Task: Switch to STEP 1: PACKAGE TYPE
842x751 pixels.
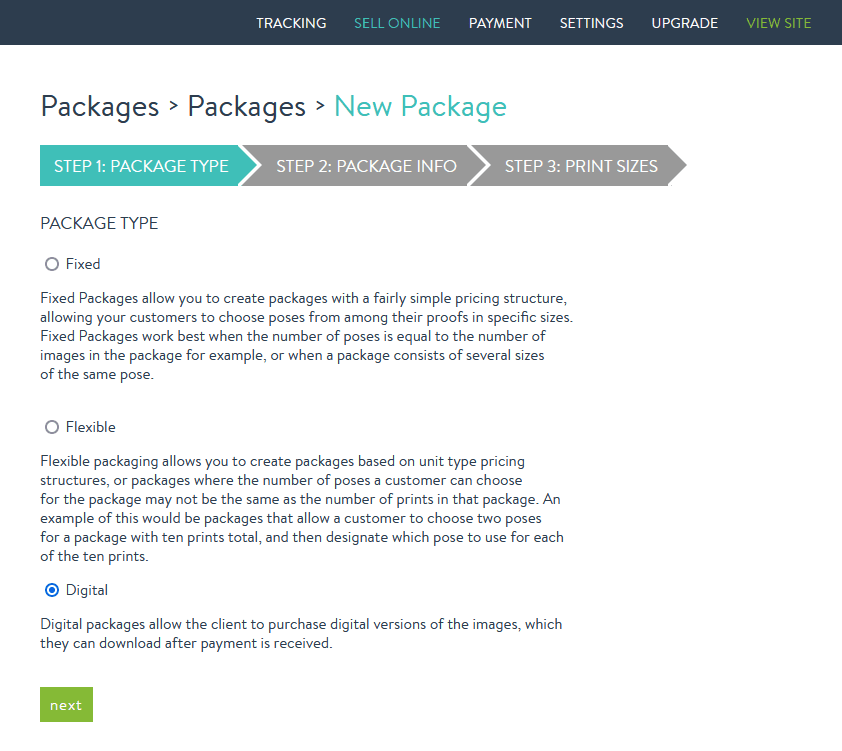Action: coord(141,166)
